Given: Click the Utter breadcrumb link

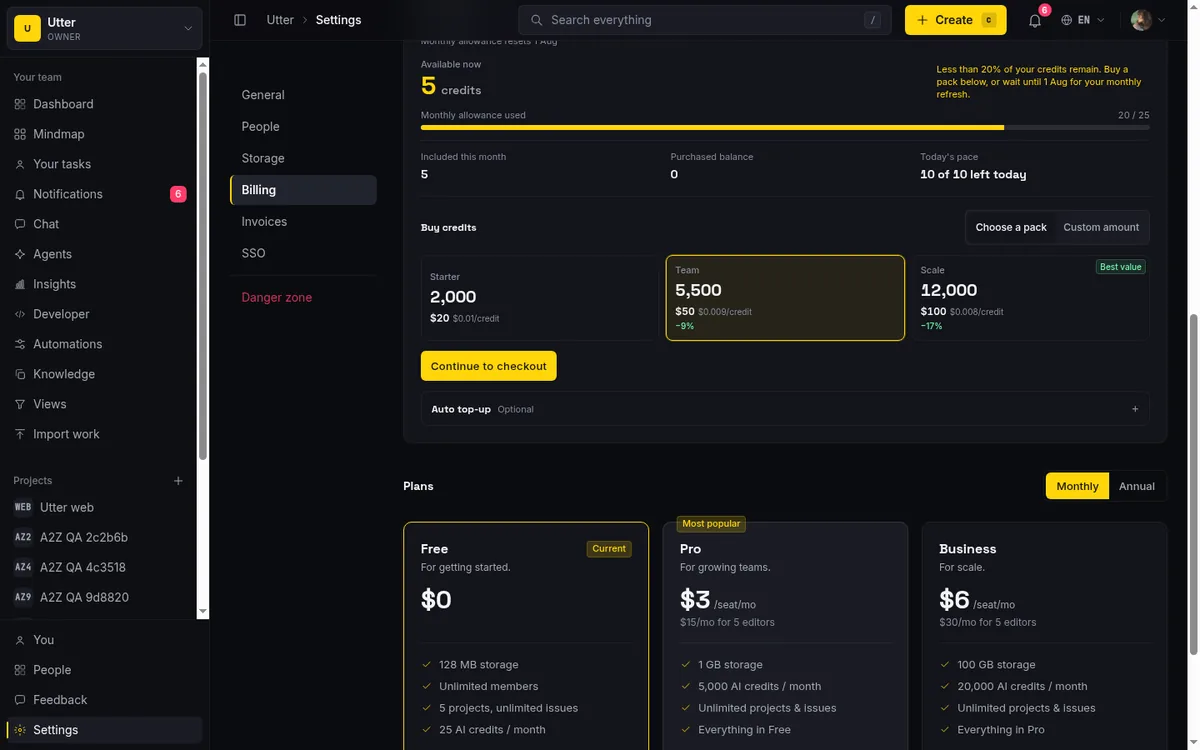Looking at the screenshot, I should coord(280,20).
